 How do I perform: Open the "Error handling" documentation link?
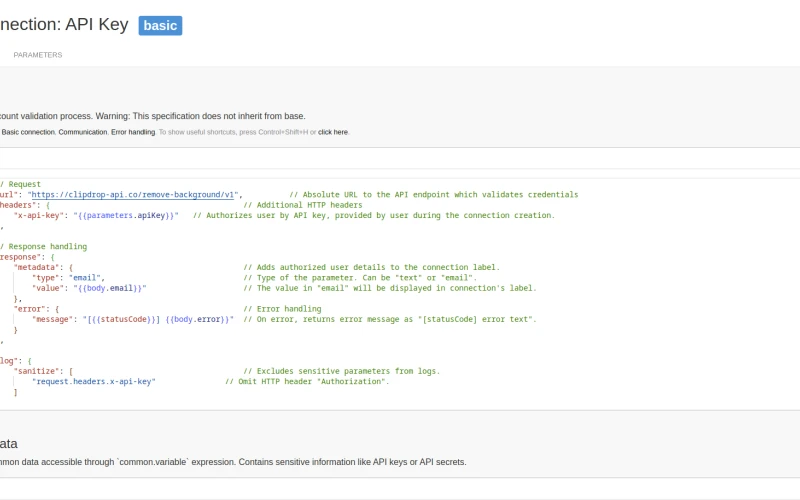133,132
